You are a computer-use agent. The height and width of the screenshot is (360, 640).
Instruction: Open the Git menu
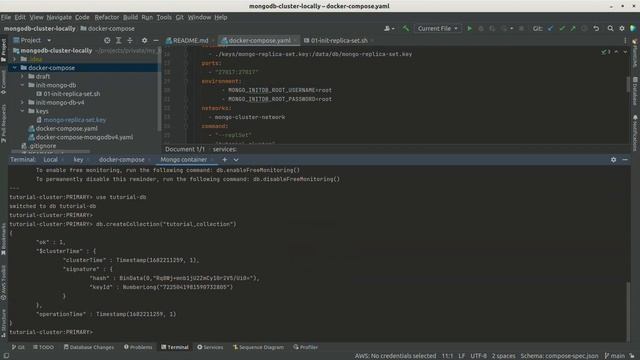(180, 17)
